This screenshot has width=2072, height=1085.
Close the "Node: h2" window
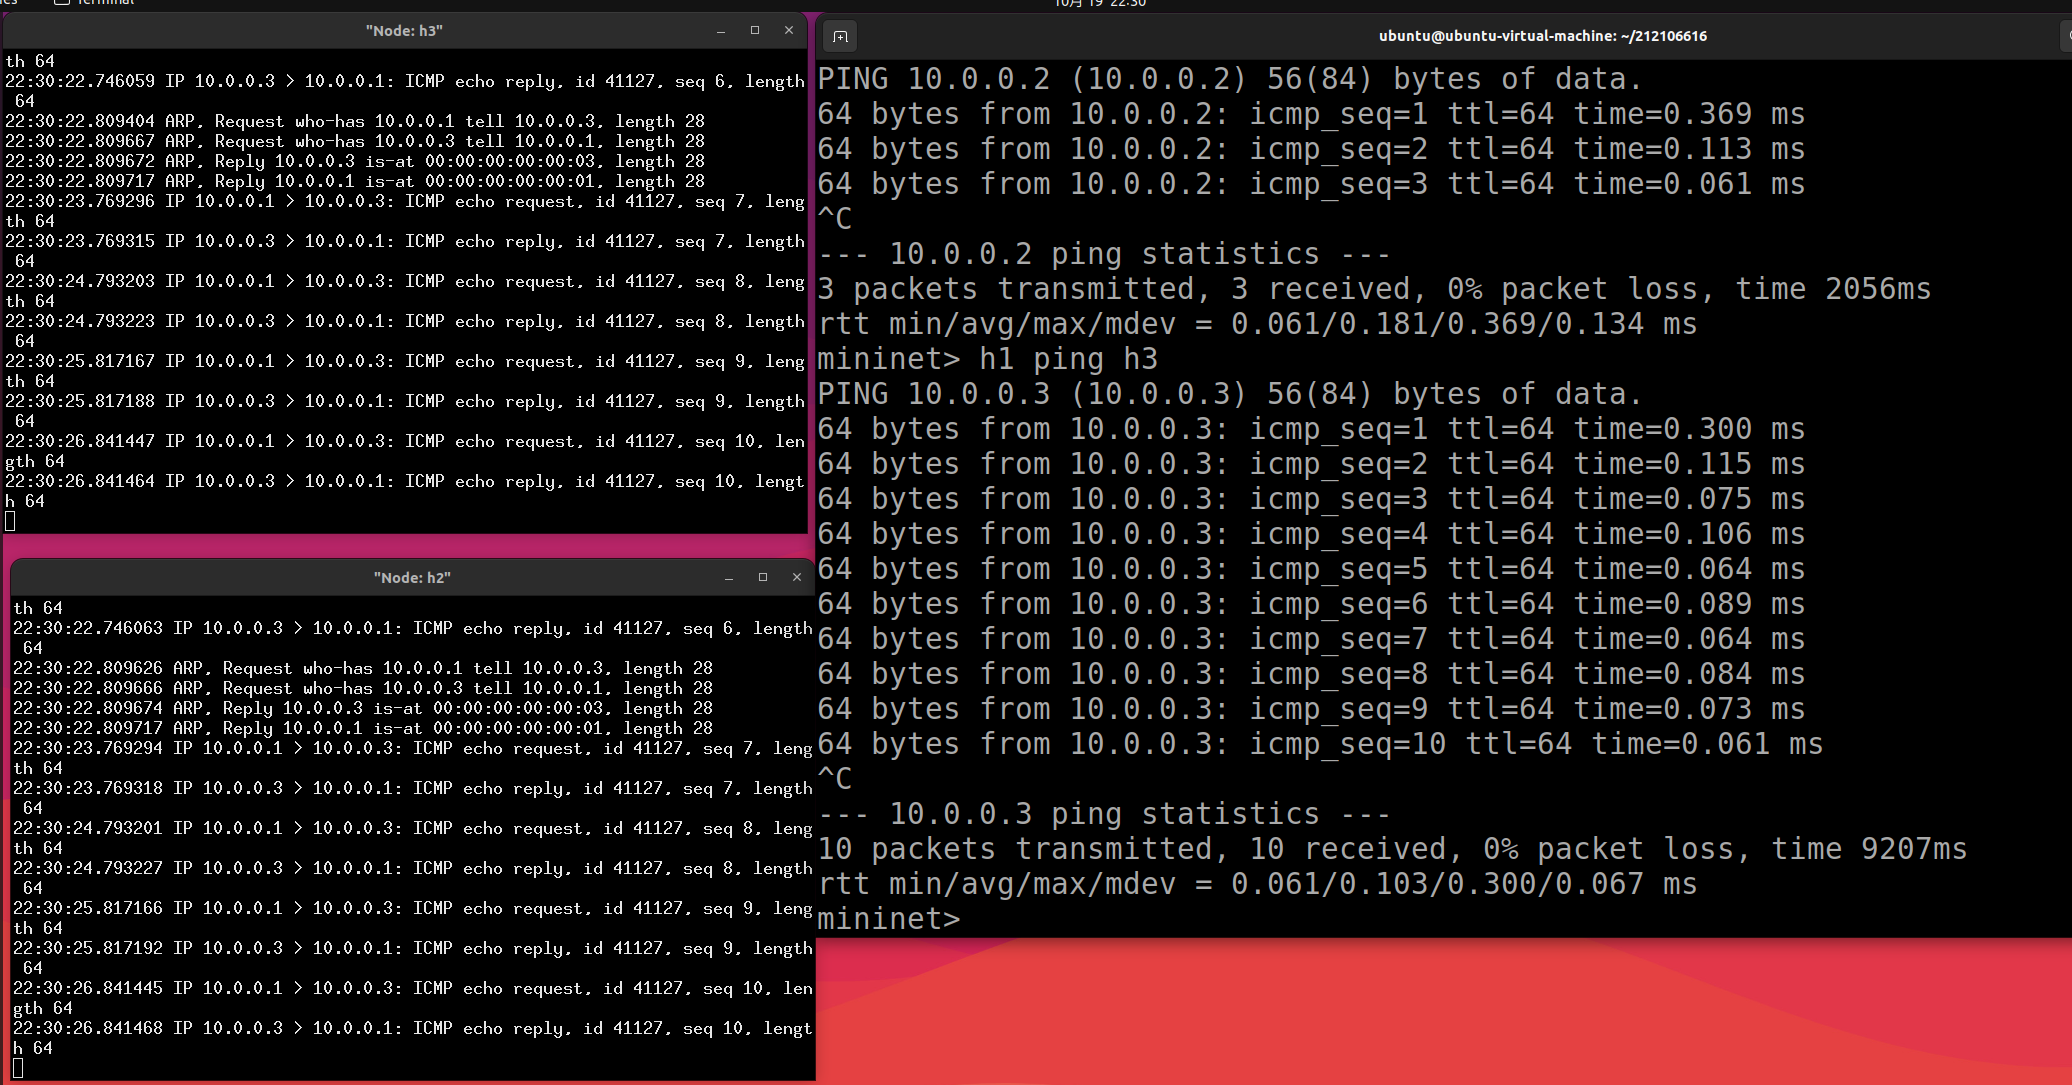click(797, 578)
